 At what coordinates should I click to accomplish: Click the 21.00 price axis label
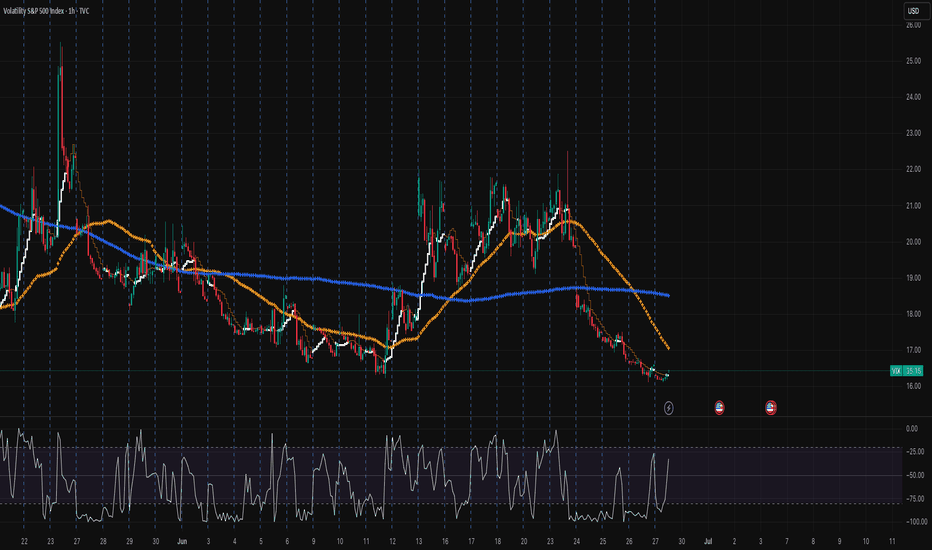pos(913,206)
